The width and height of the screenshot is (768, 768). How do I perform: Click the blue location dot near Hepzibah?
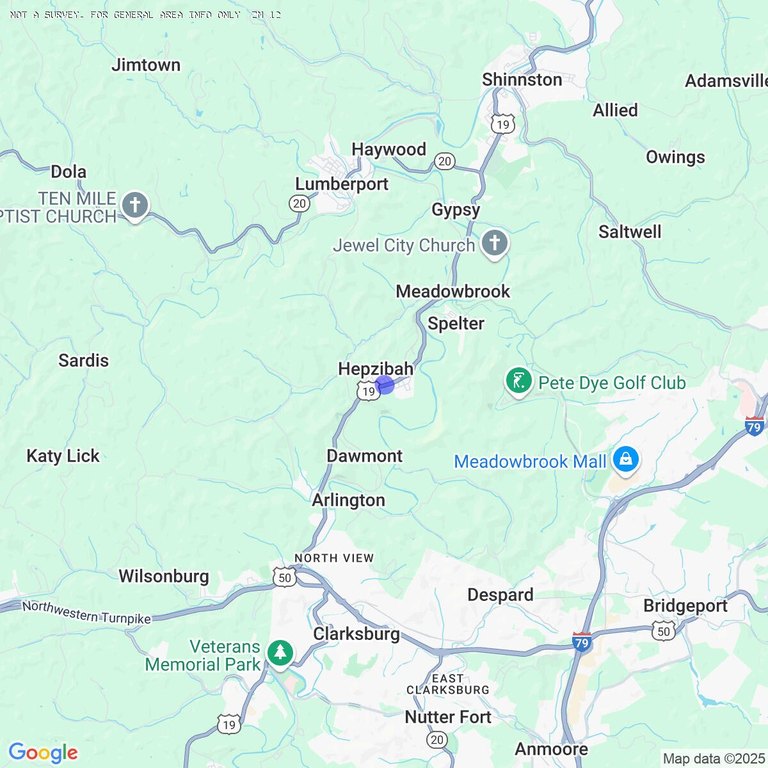click(384, 385)
